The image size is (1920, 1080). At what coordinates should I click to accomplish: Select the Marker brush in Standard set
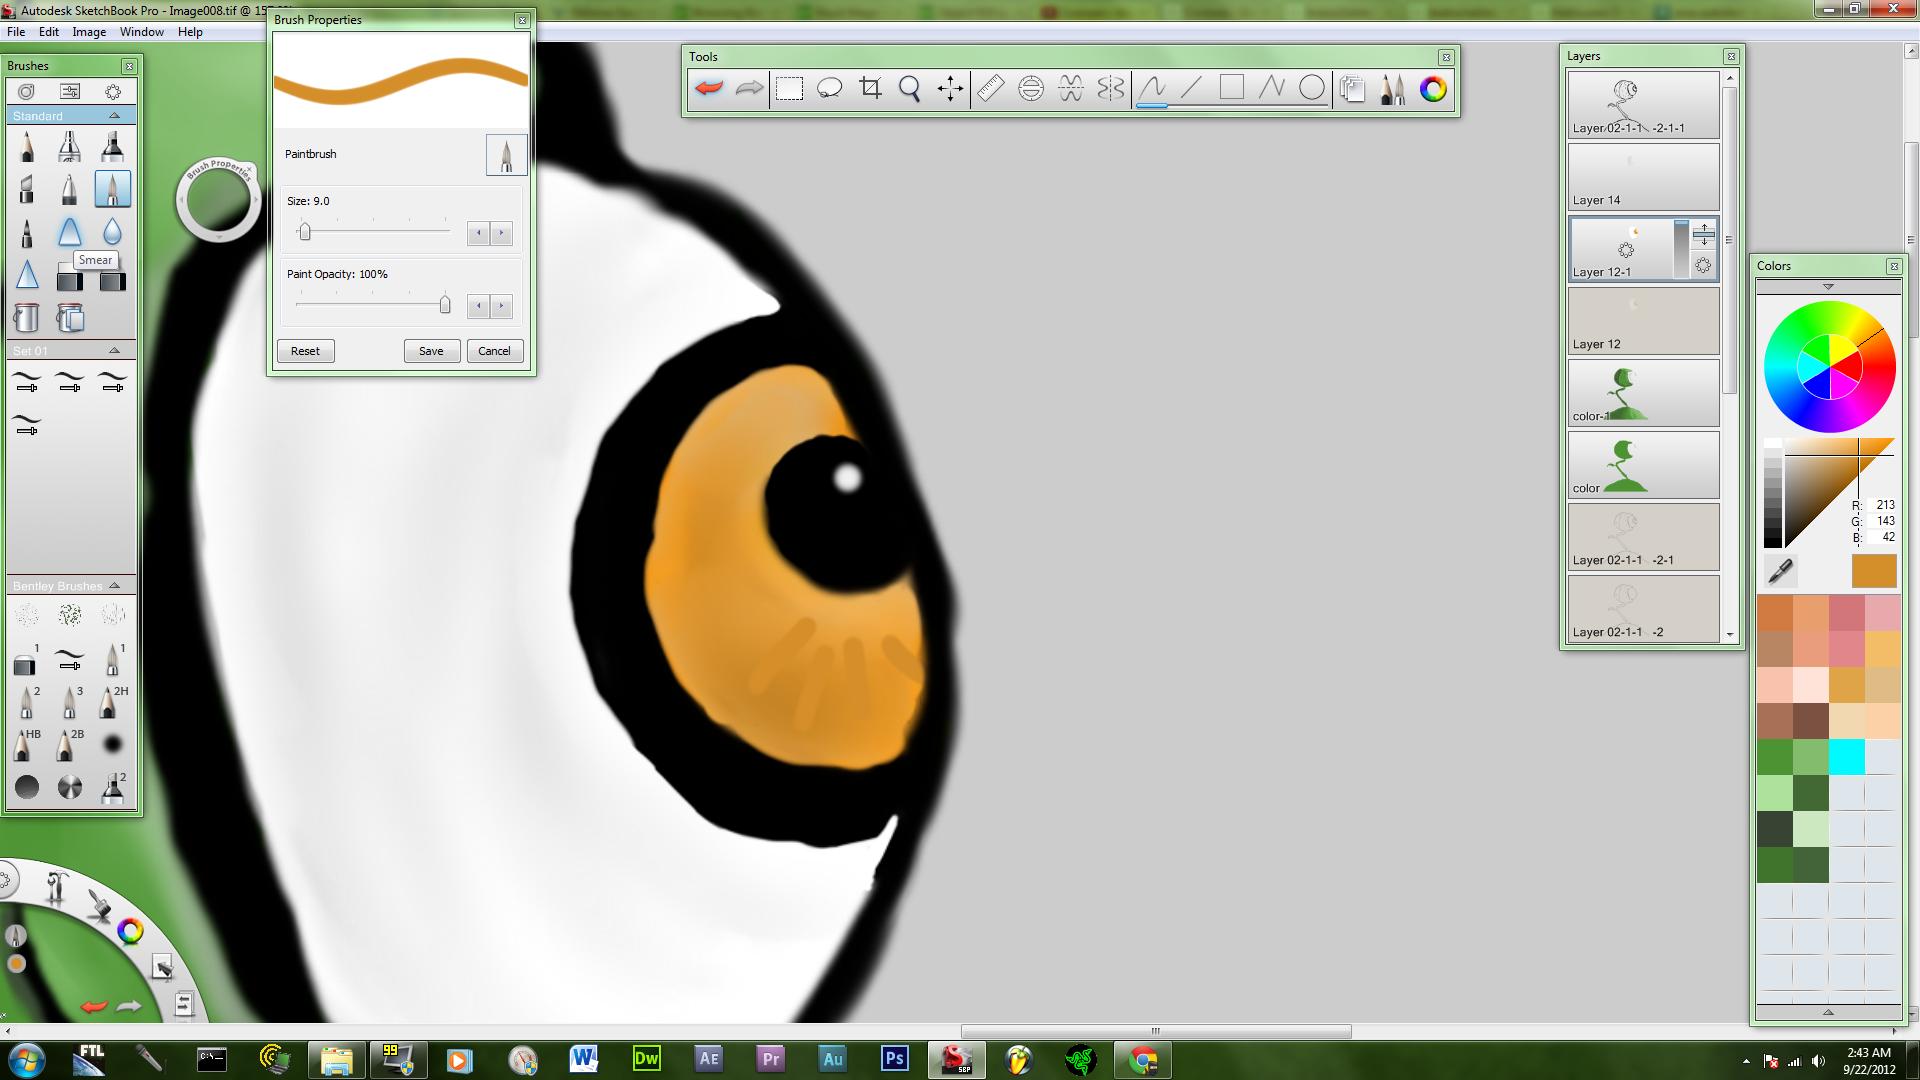(112, 147)
